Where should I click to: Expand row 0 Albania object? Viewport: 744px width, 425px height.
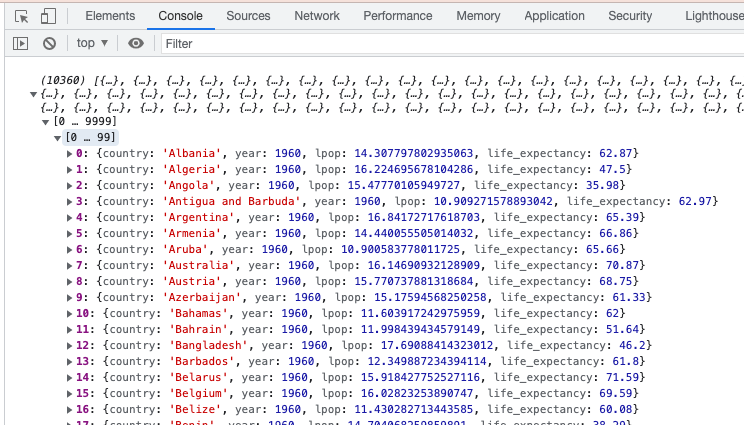[69, 154]
